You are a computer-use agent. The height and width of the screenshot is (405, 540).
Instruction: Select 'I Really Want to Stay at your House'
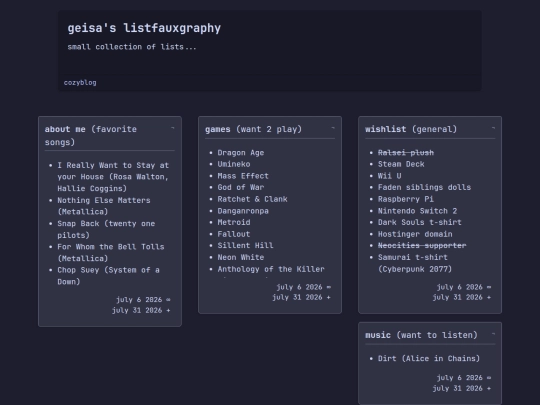[x=113, y=177]
